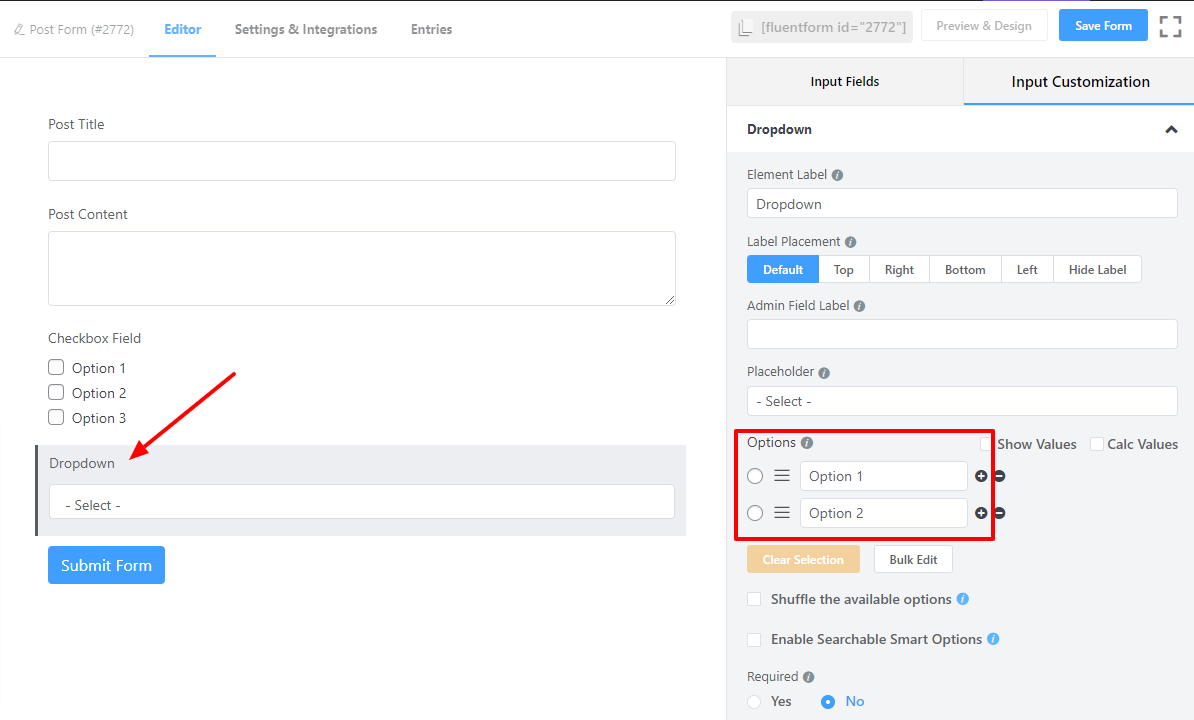Click the info icon next to Placeholder
Viewport: 1194px width, 720px height.
824,373
